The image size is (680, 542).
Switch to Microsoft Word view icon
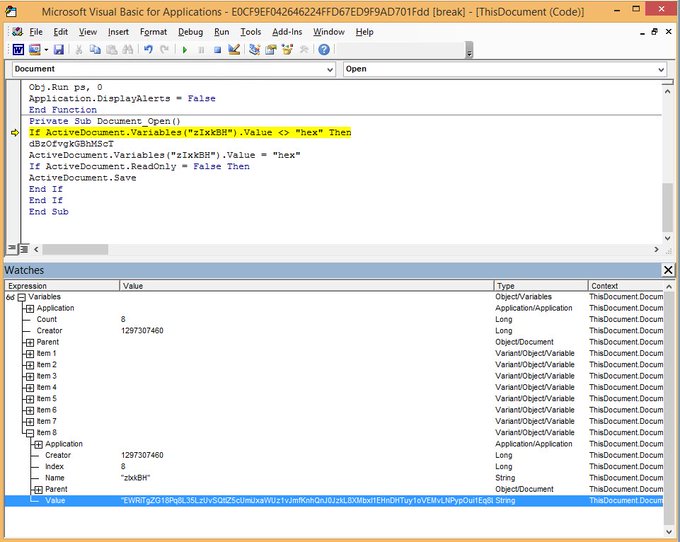click(18, 50)
